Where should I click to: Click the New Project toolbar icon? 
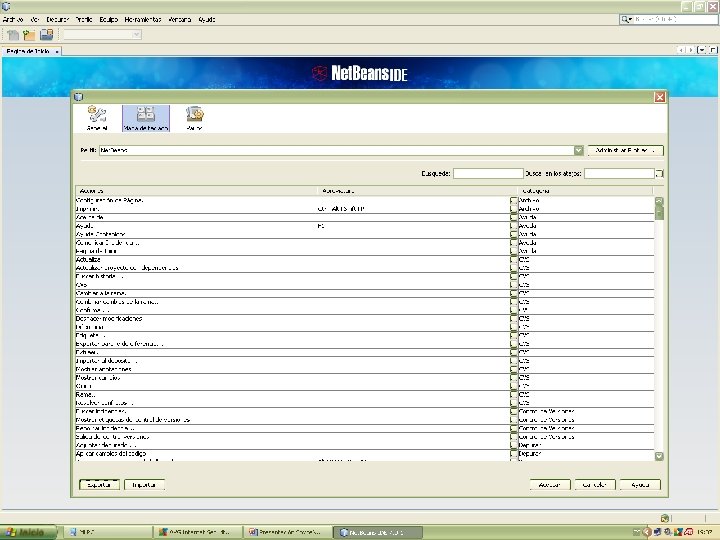(29, 34)
